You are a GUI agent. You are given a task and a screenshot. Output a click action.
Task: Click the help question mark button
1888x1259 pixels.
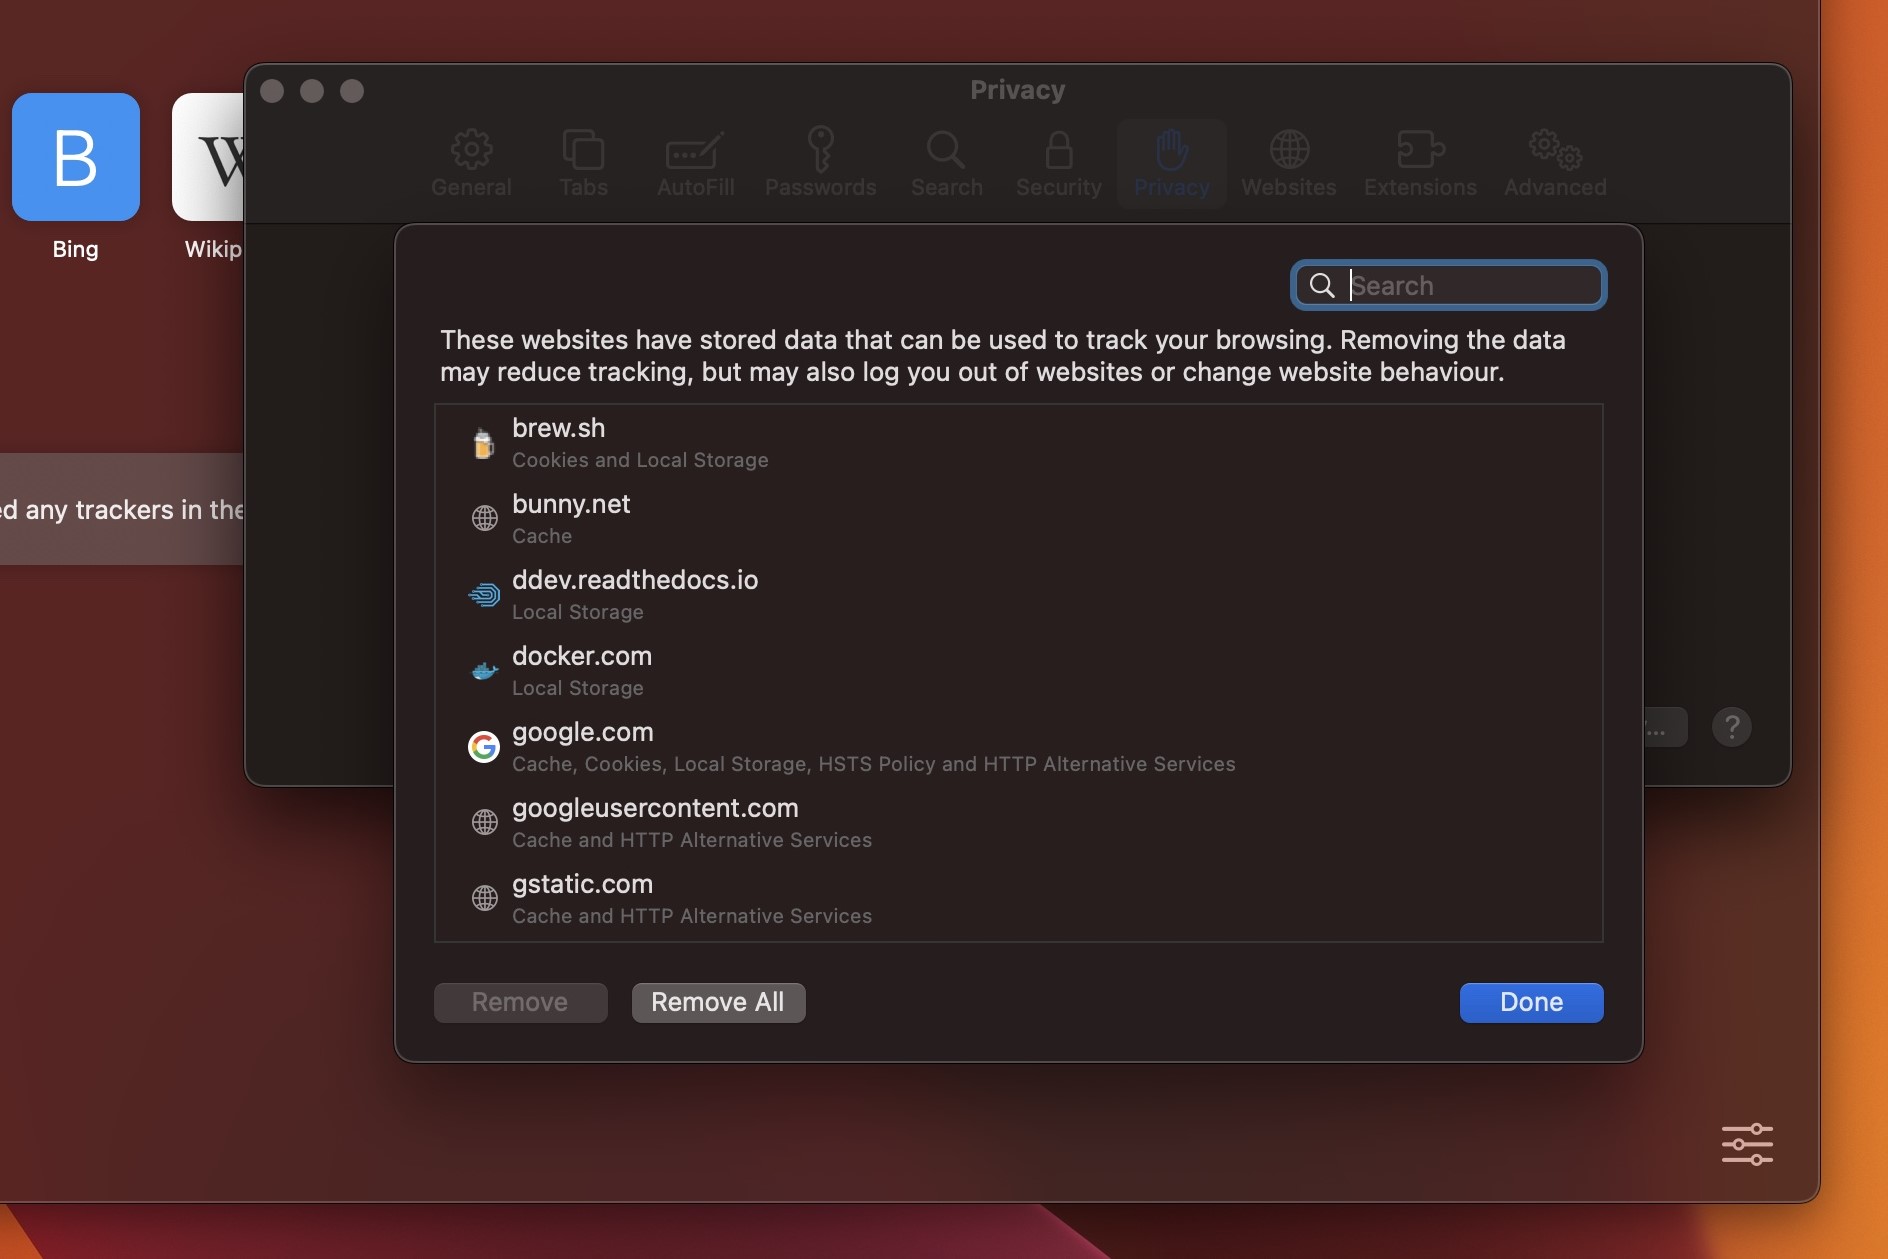click(x=1731, y=727)
